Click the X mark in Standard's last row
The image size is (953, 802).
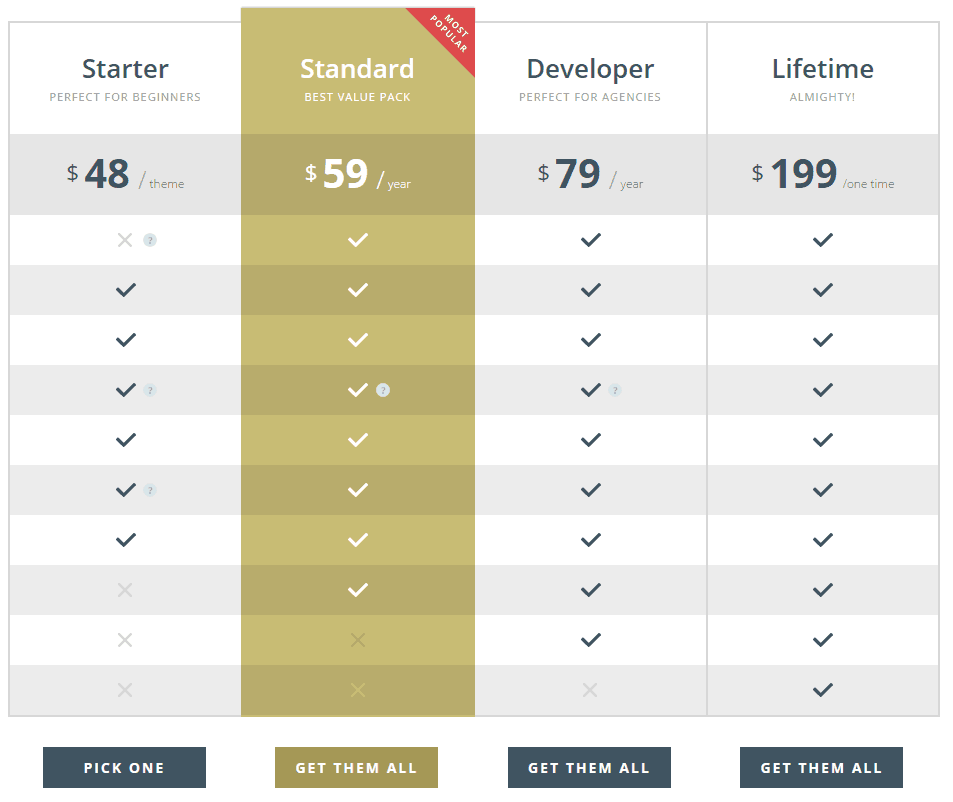click(x=358, y=690)
